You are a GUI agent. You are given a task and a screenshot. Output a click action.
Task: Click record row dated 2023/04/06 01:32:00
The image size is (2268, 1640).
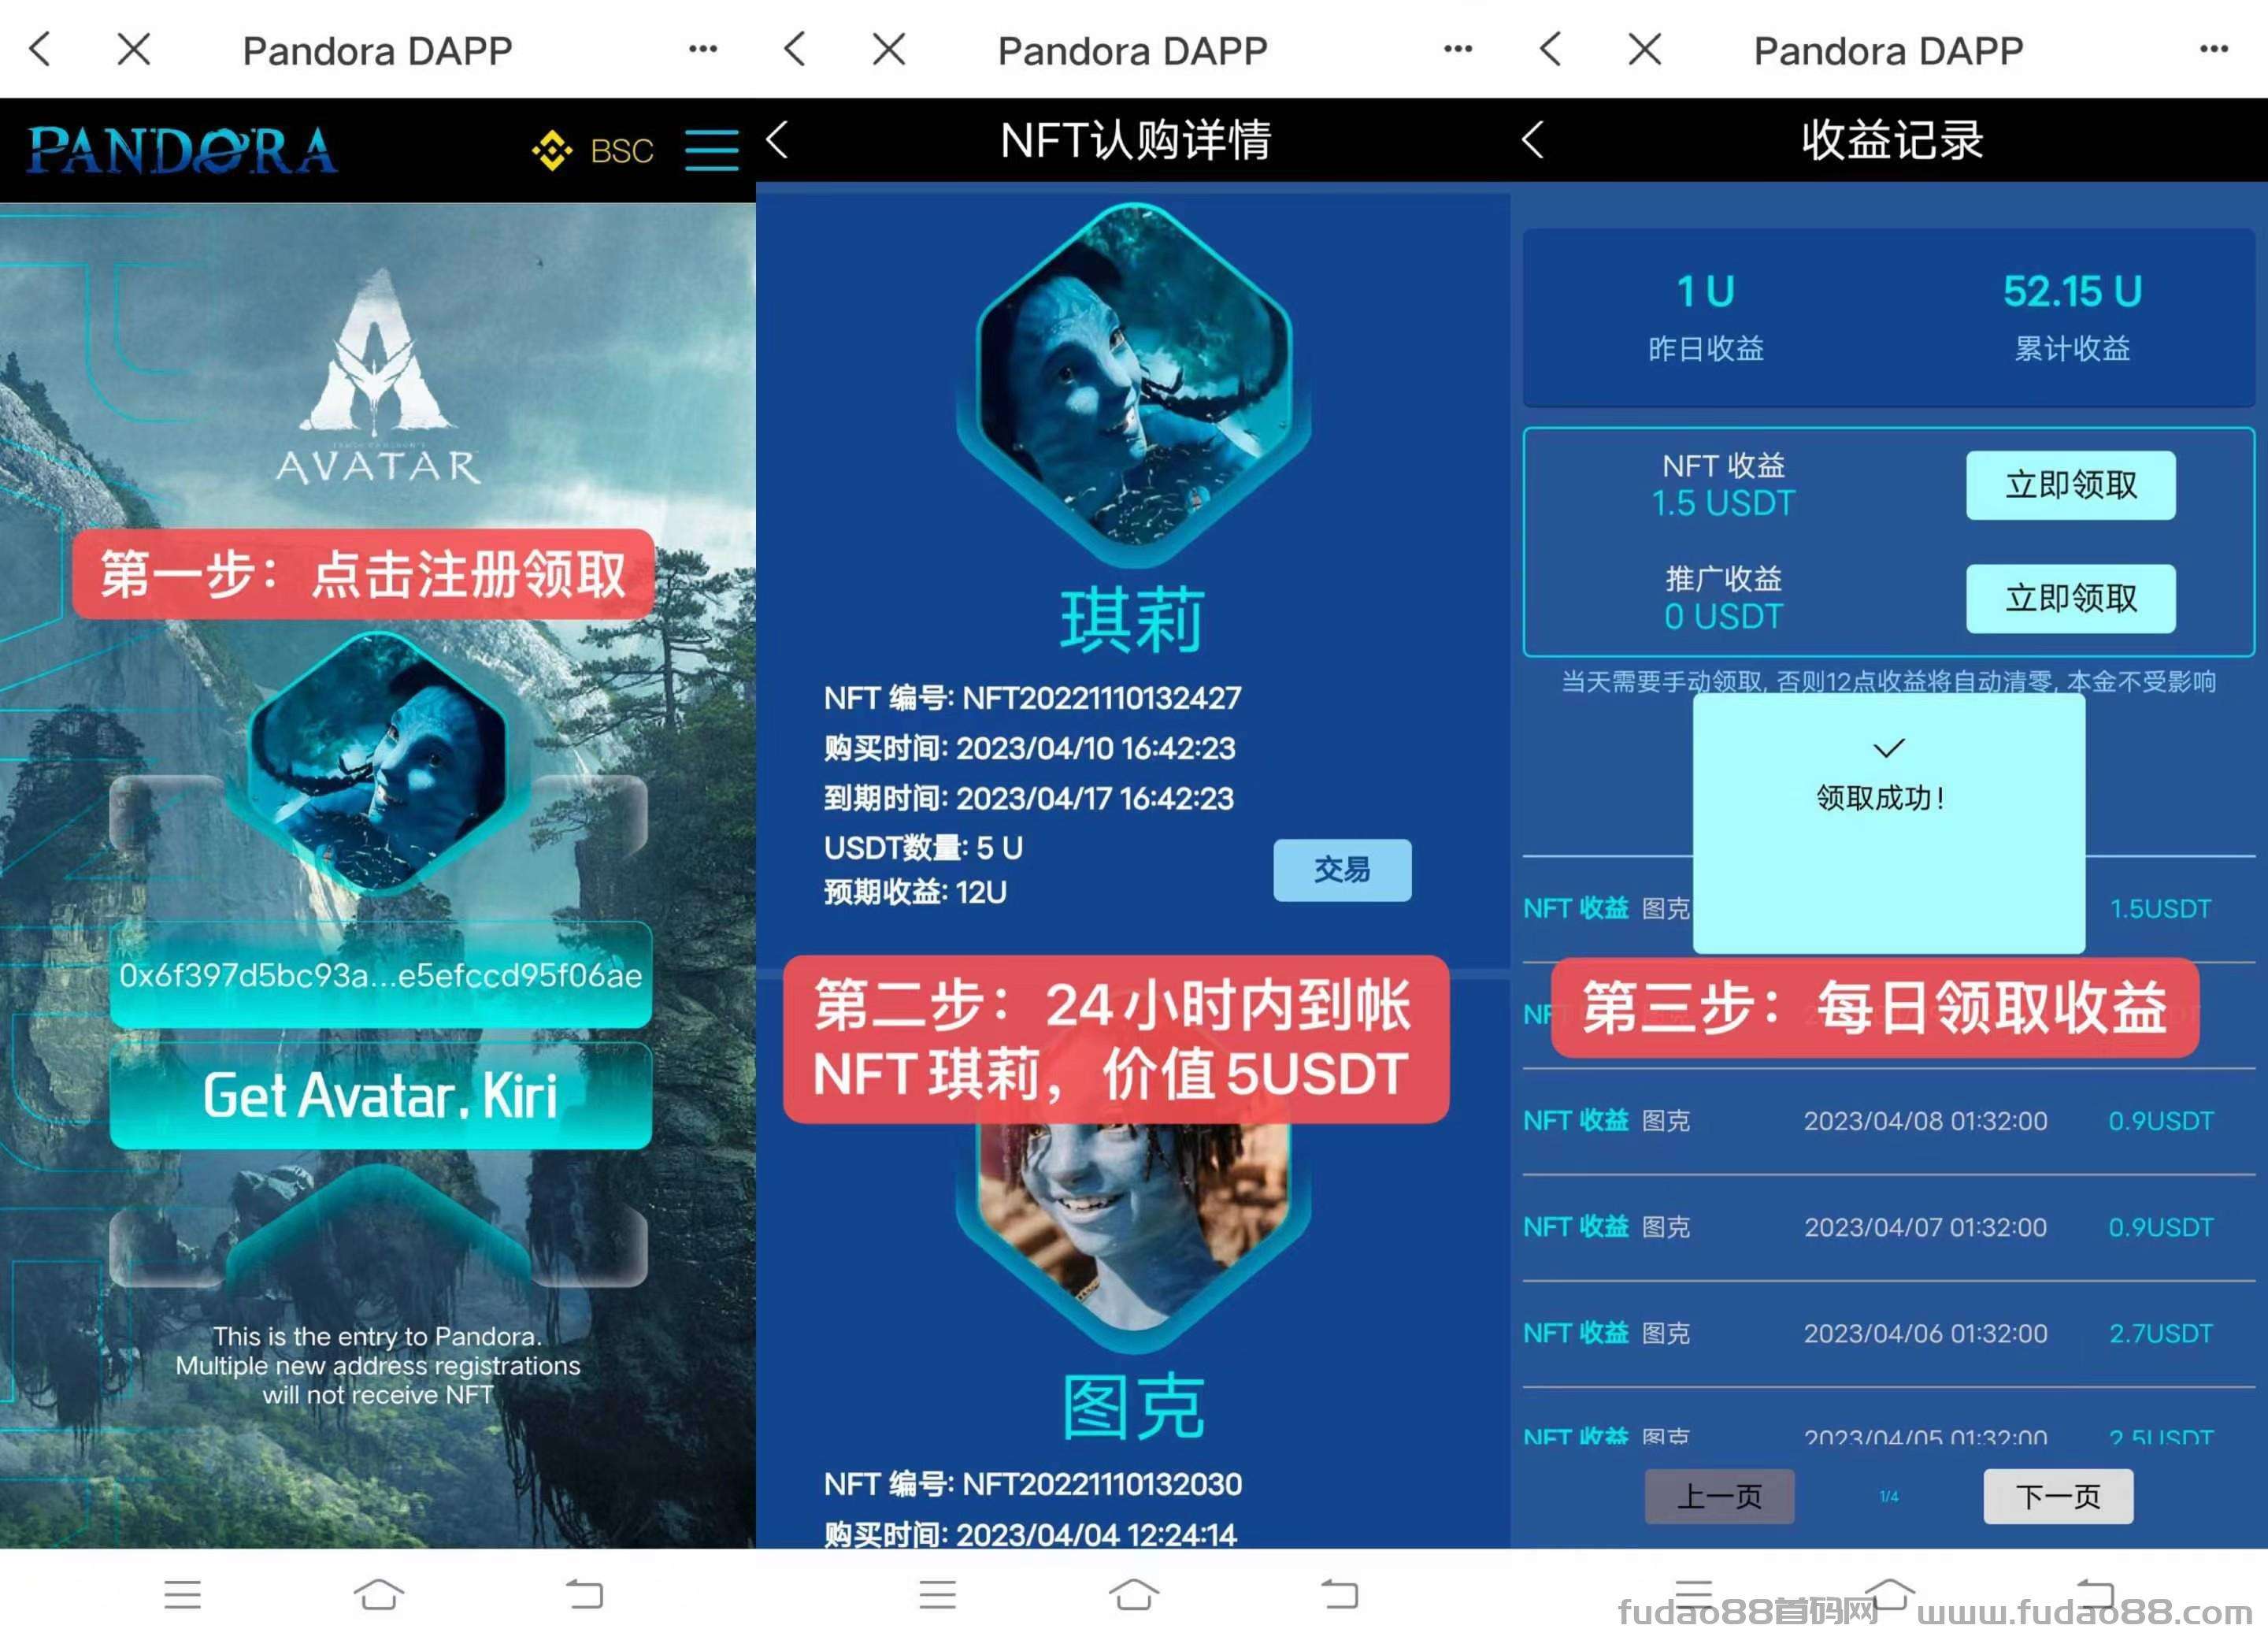click(1888, 1332)
